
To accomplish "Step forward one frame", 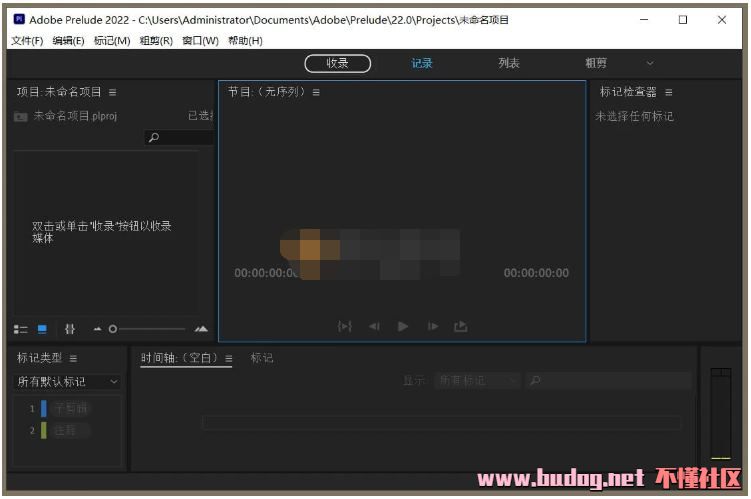I will [x=432, y=327].
